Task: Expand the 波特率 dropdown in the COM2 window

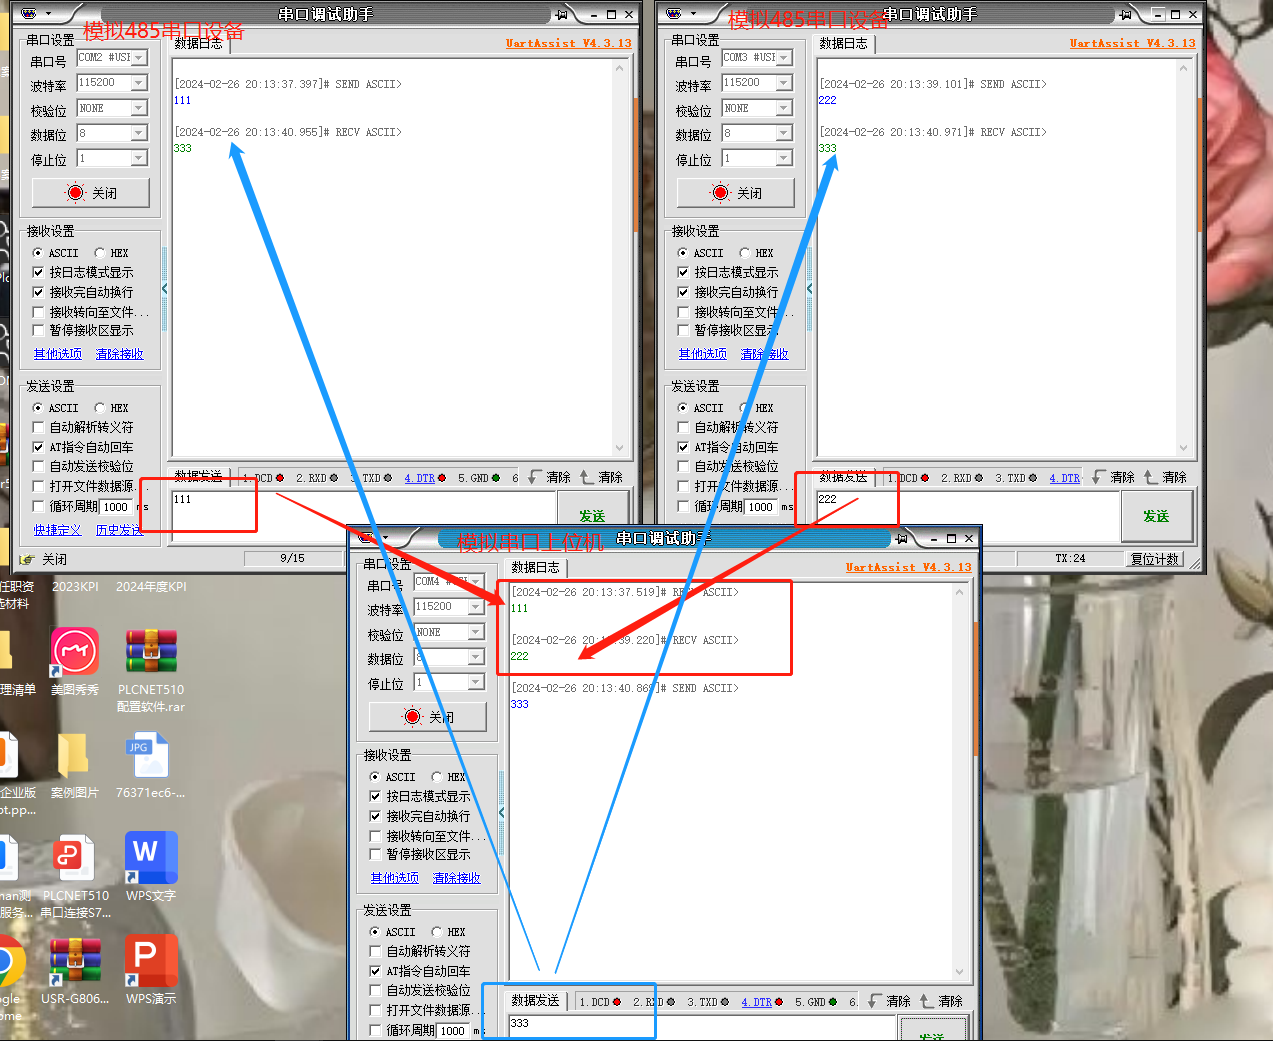Action: (139, 83)
